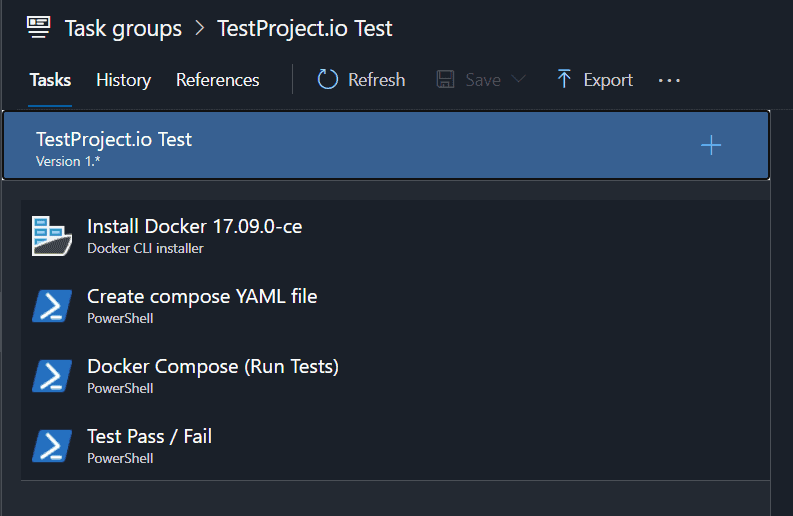Click the Task groups header icon
This screenshot has width=793, height=516.
[x=38, y=27]
